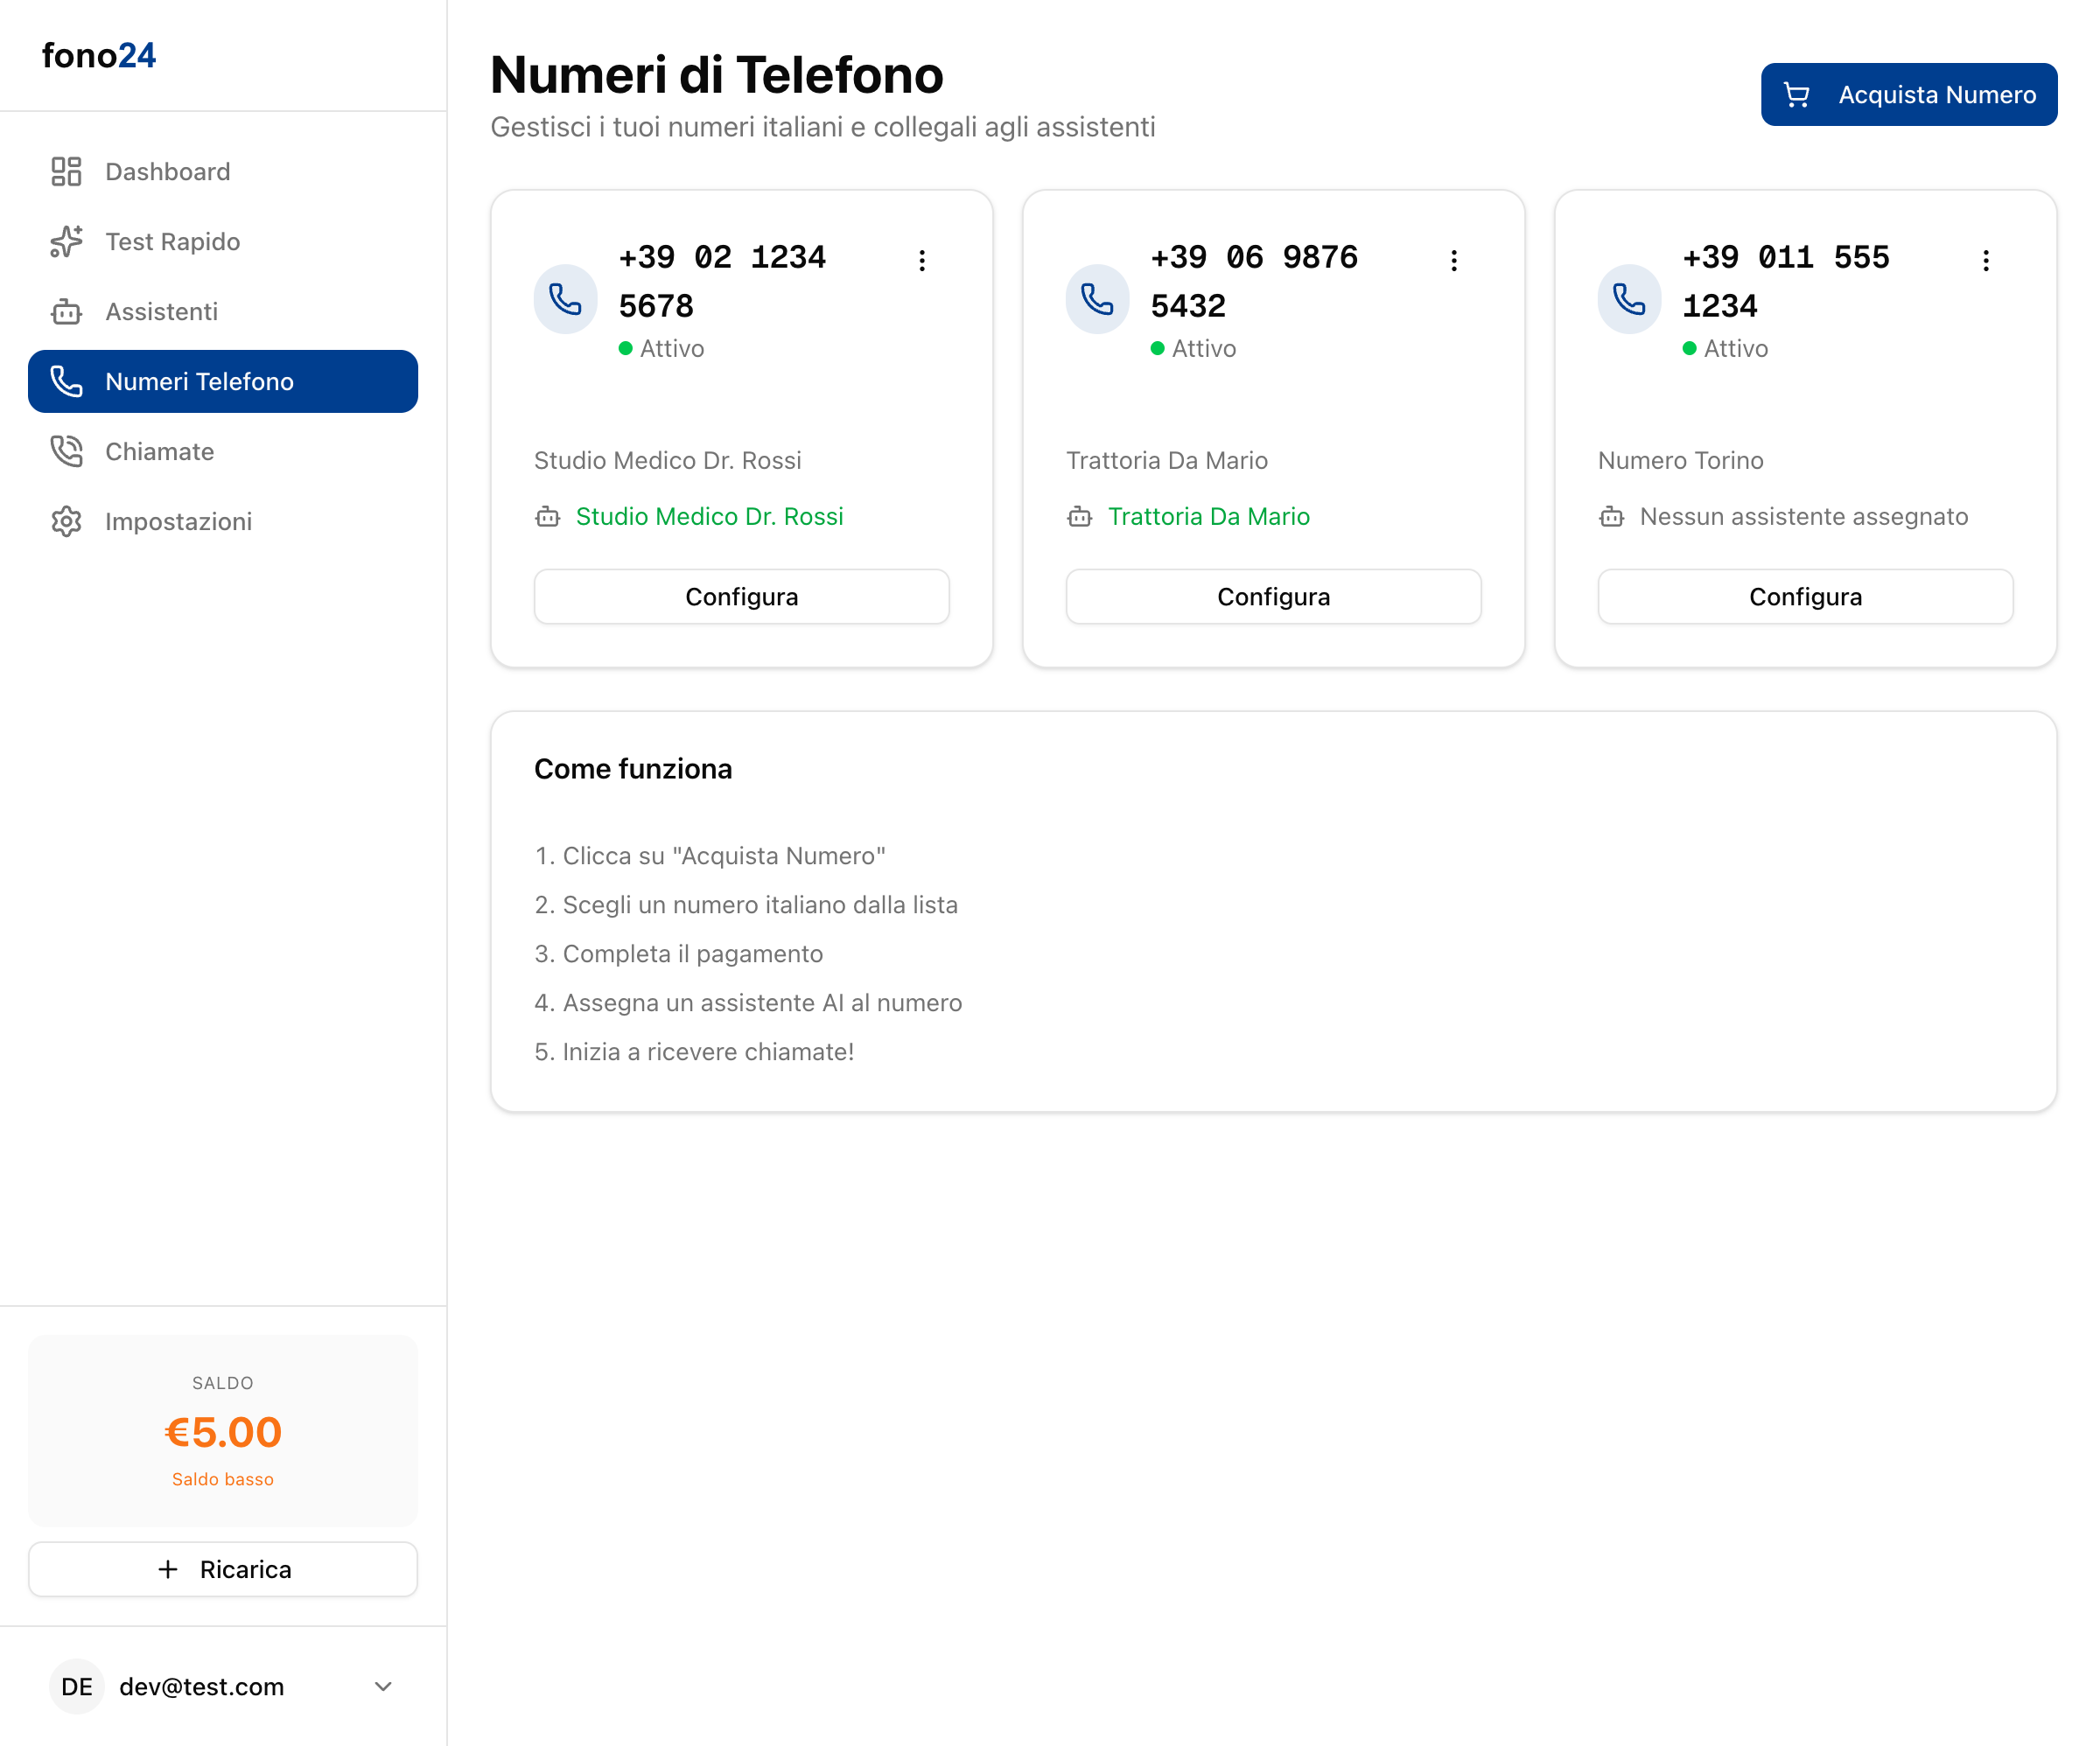This screenshot has width=2100, height=1746.
Task: Open three-dot menu for +39 02 1234 5678
Action: (x=922, y=261)
